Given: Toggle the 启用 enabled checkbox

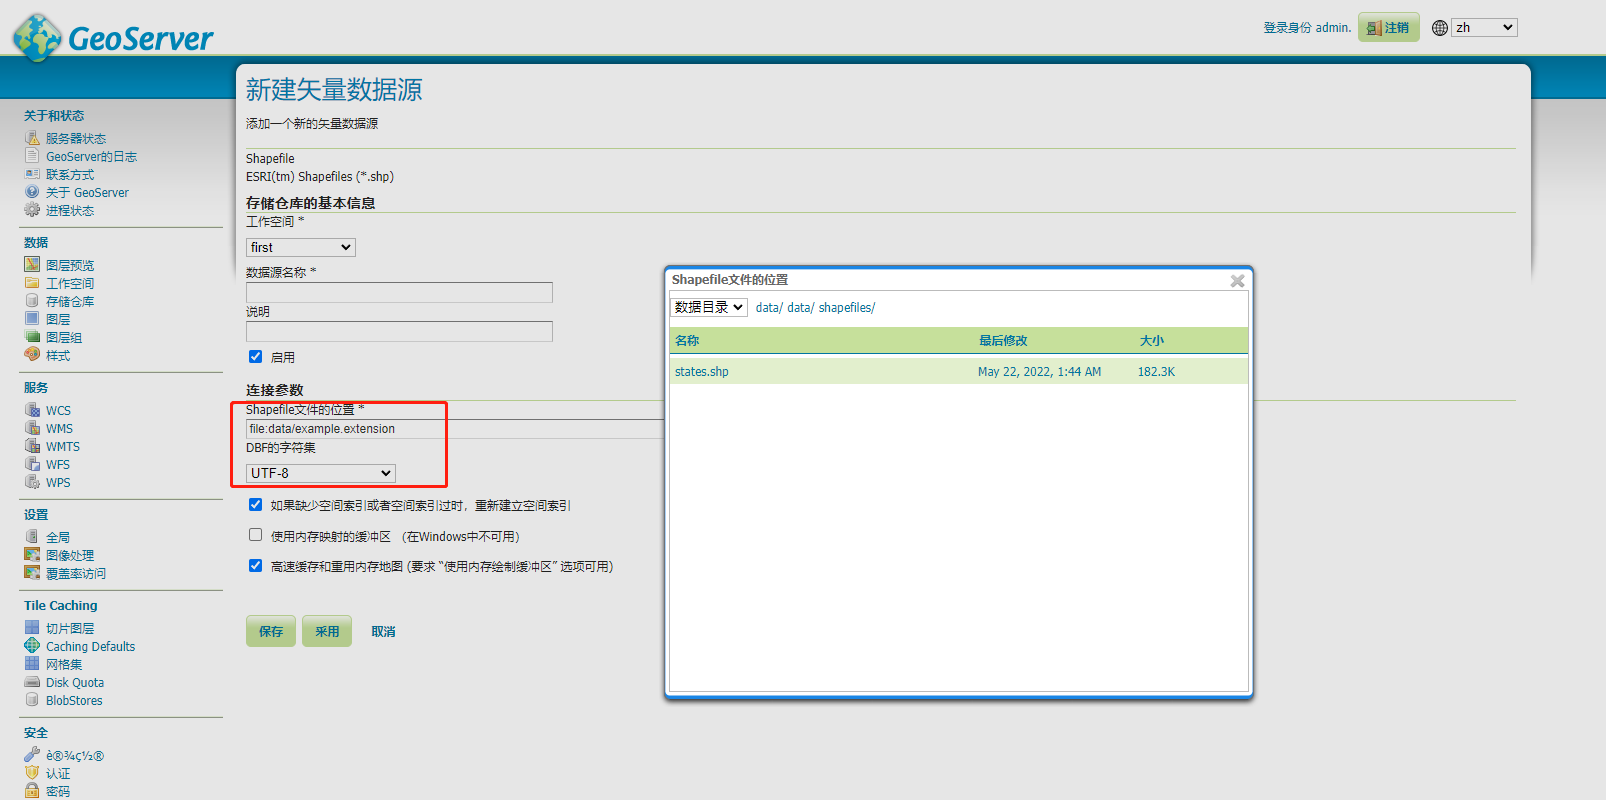Looking at the screenshot, I should click(255, 357).
